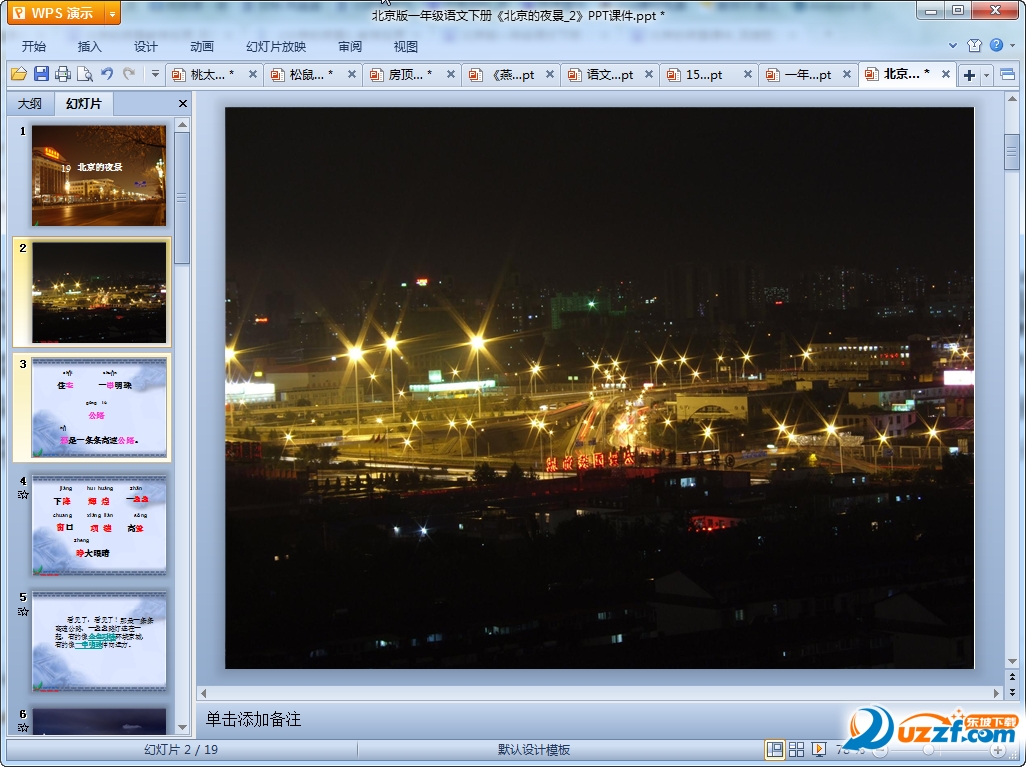1026x767 pixels.
Task: Start slideshow from status bar play icon
Action: pyautogui.click(x=818, y=749)
